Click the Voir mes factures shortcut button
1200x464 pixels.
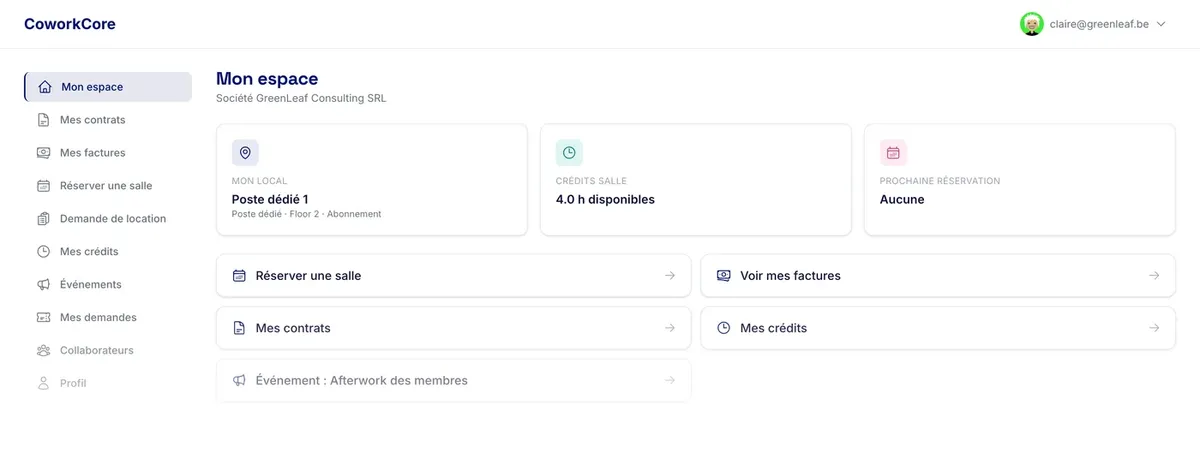coord(938,276)
